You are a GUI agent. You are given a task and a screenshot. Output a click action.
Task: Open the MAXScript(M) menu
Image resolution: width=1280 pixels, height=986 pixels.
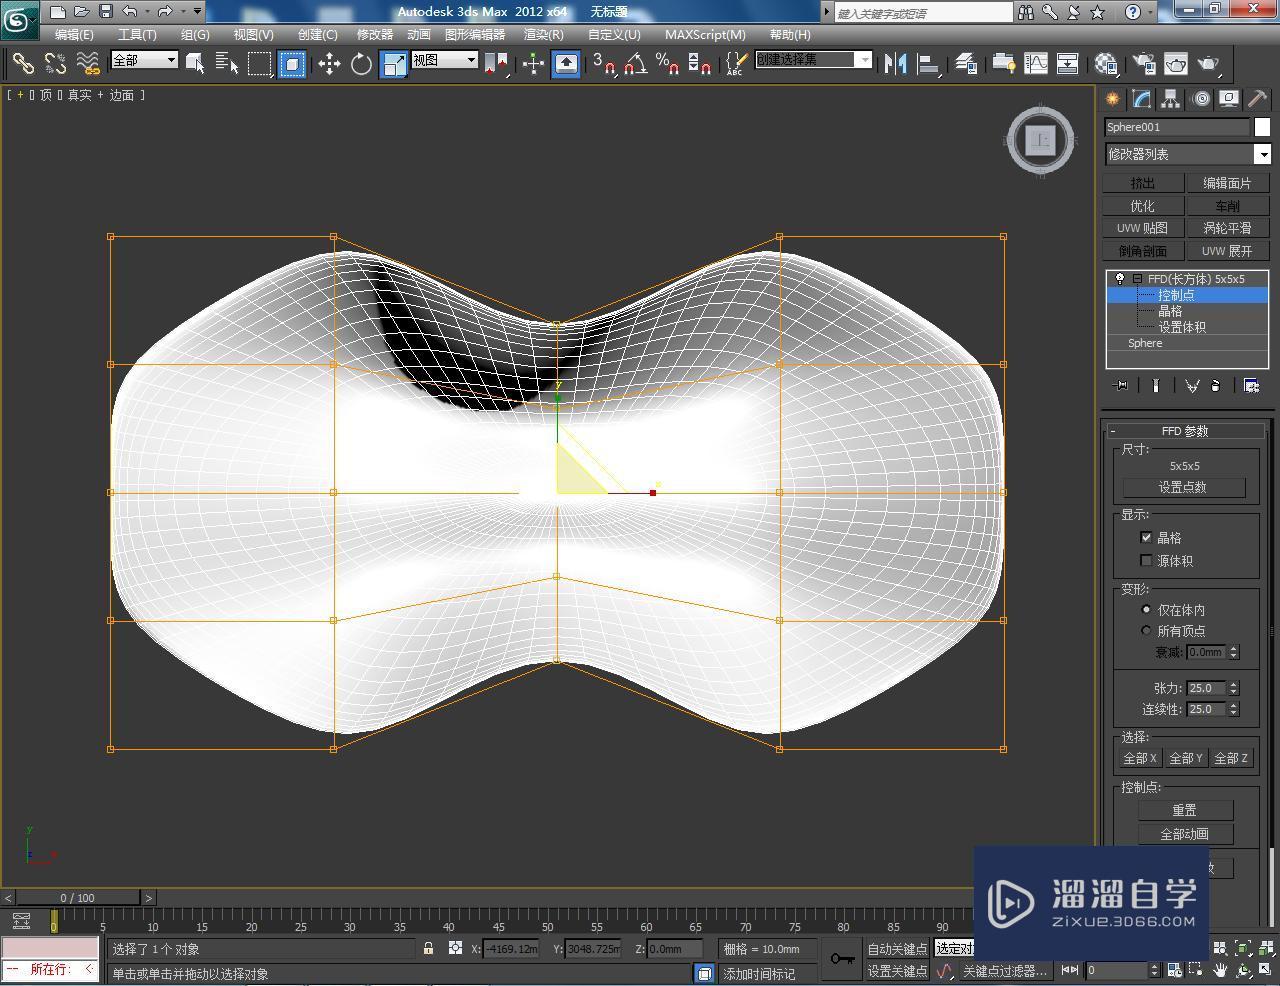tap(705, 34)
